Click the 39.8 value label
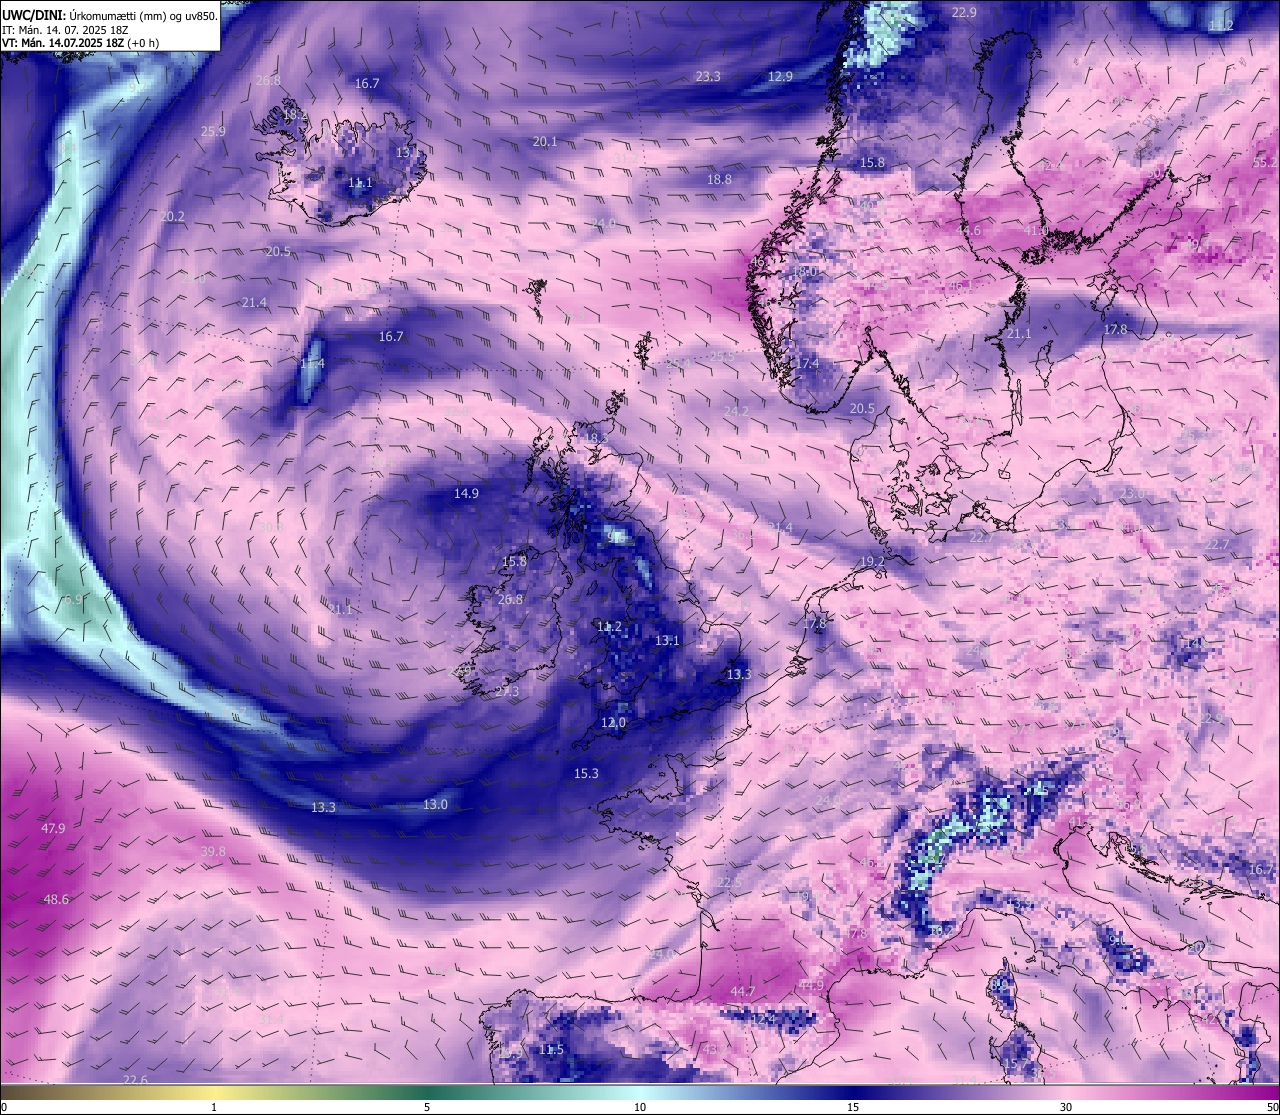Viewport: 1280px width, 1115px height. tap(213, 852)
